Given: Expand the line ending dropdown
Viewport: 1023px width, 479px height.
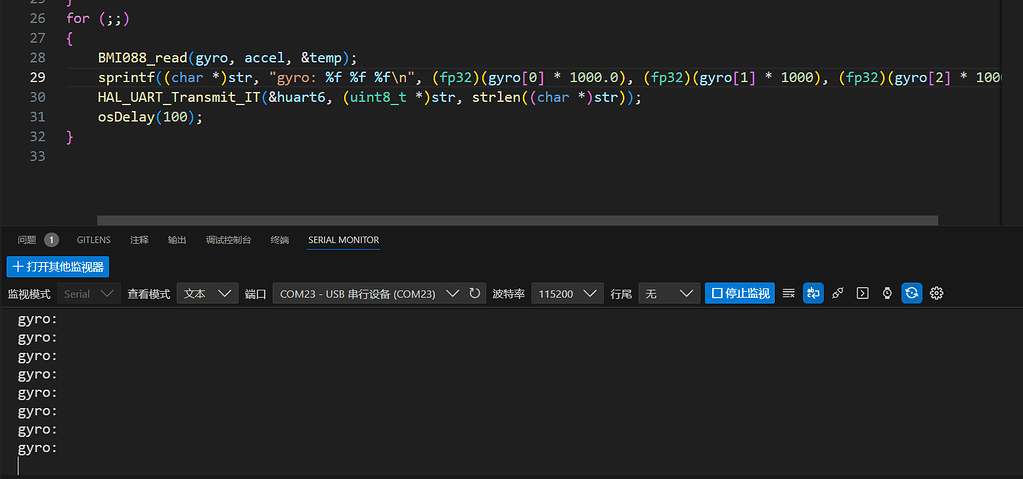Looking at the screenshot, I should pos(668,293).
